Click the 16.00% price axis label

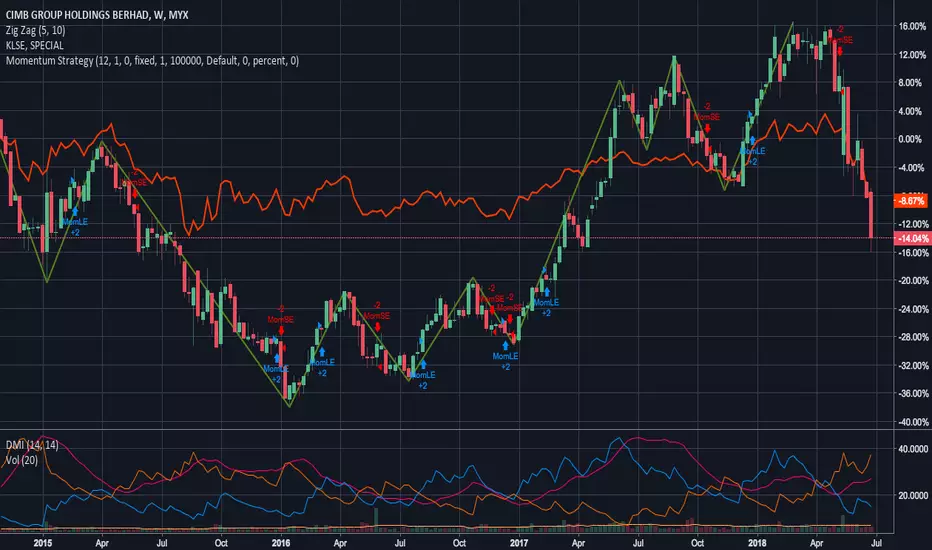pos(912,26)
